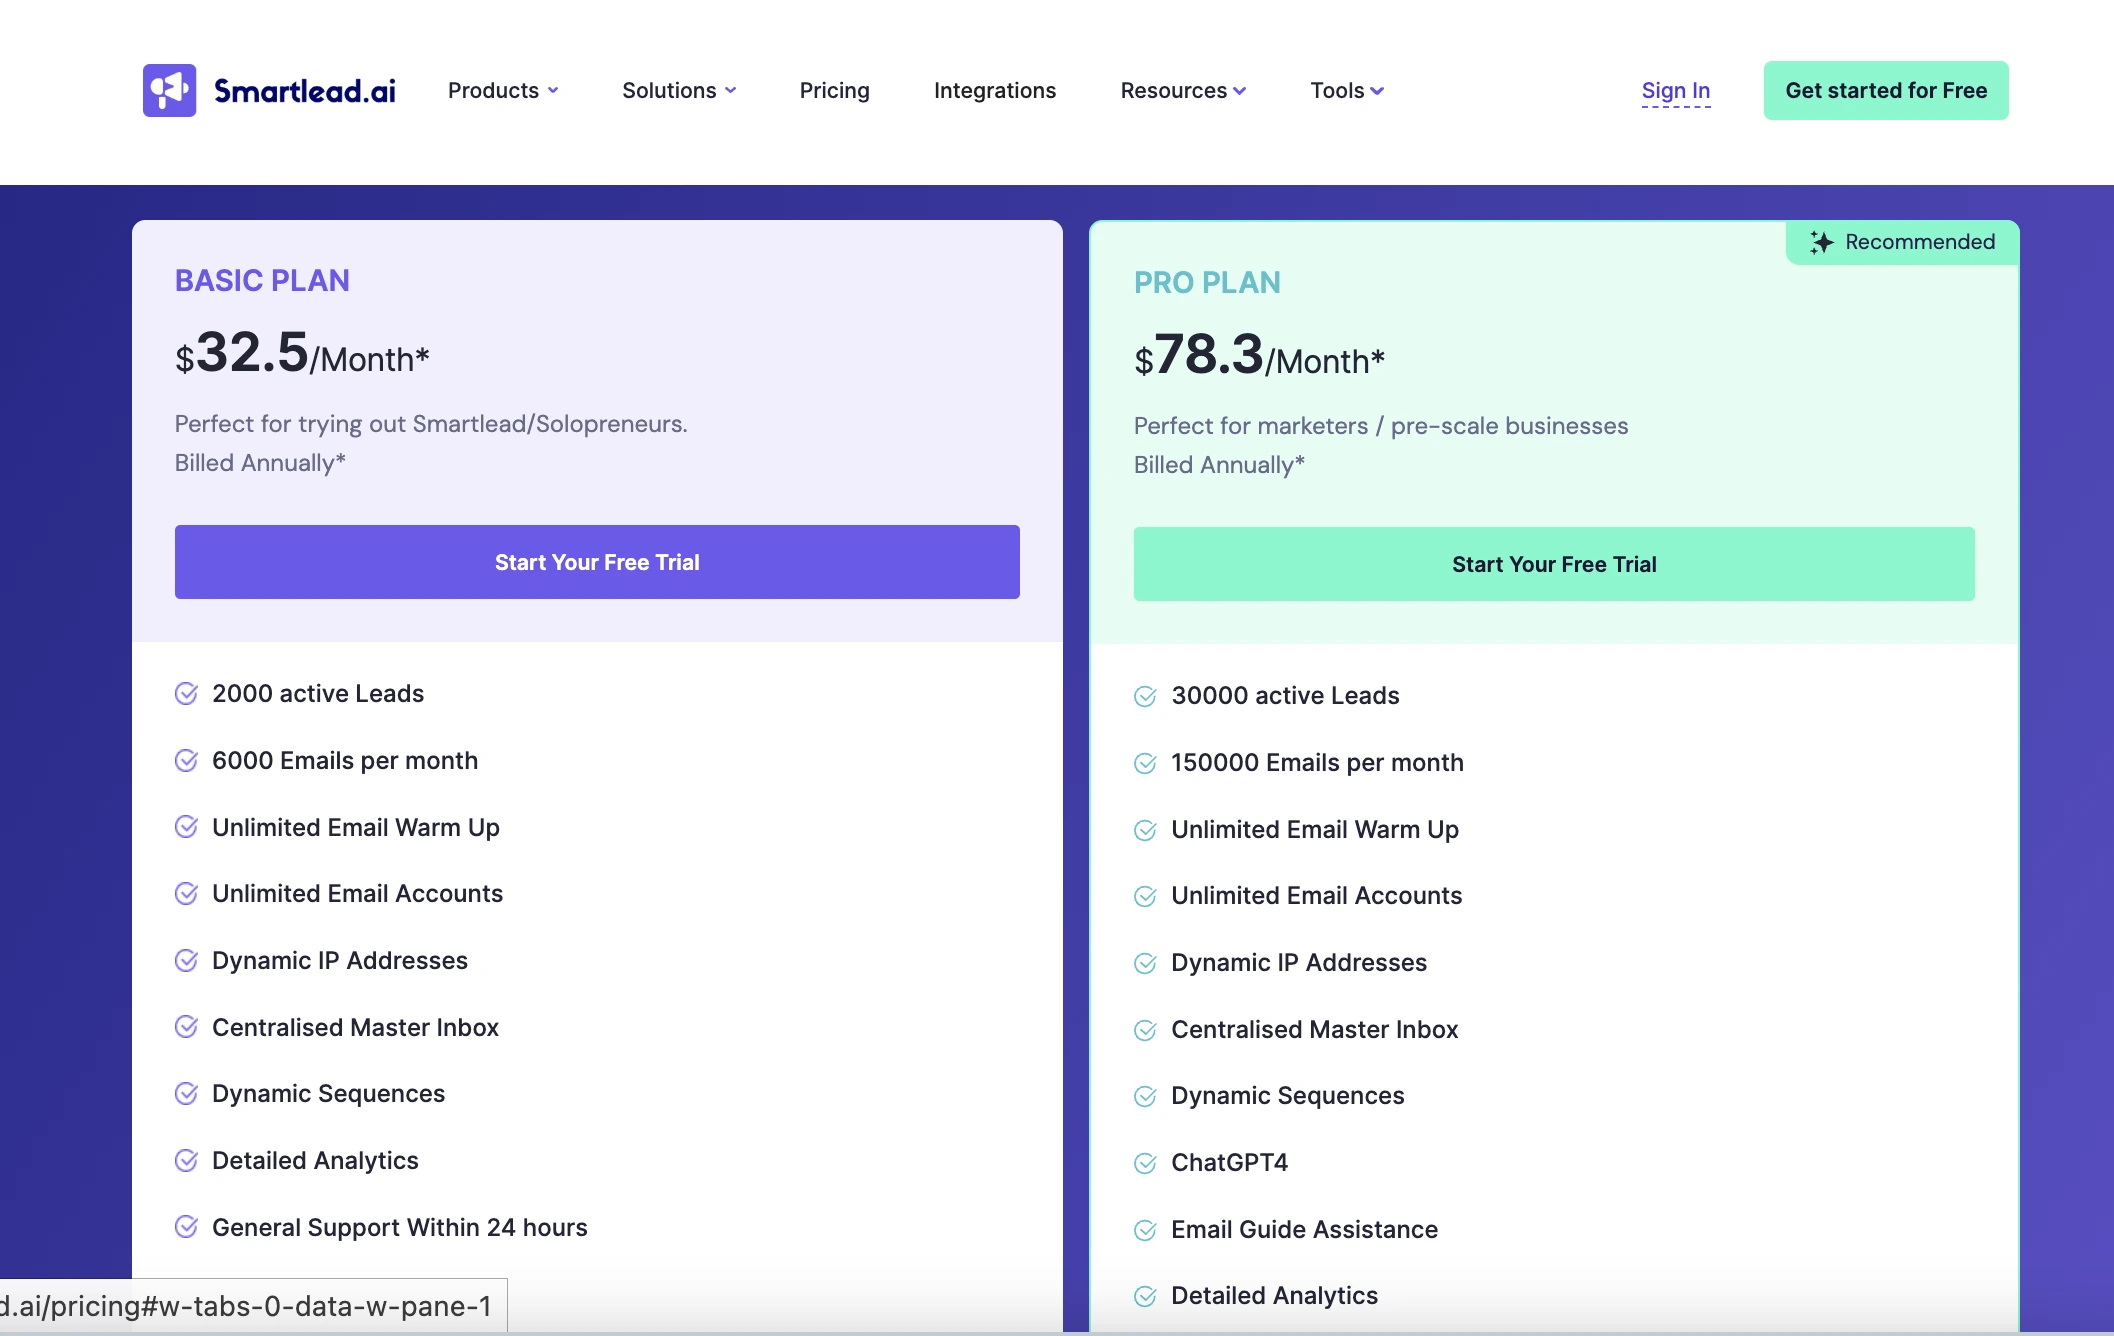Screen dimensions: 2114x1336
Task: Click the checkmark beside ChatGPT4 feature
Action: (x=1146, y=1163)
